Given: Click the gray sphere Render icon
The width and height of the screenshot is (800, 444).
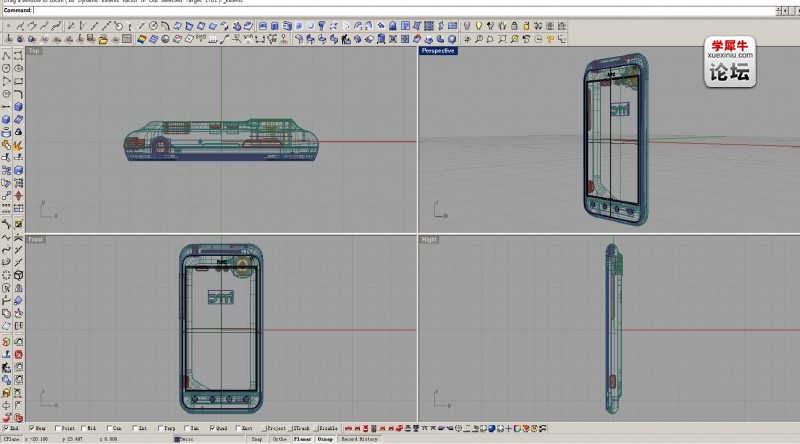Looking at the screenshot, I should coord(165,39).
